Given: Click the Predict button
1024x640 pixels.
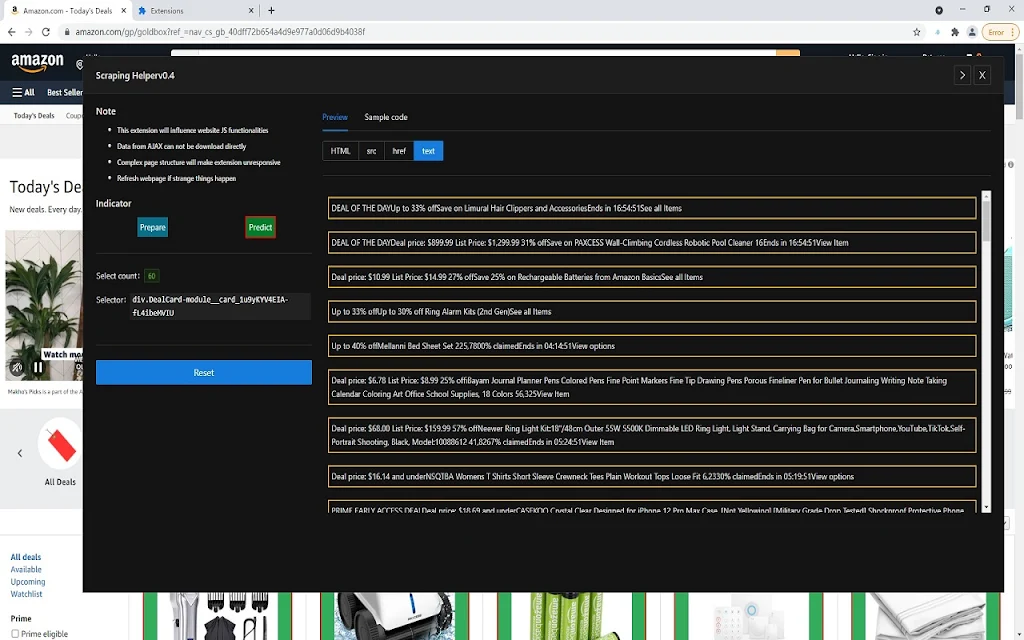Looking at the screenshot, I should (x=260, y=227).
